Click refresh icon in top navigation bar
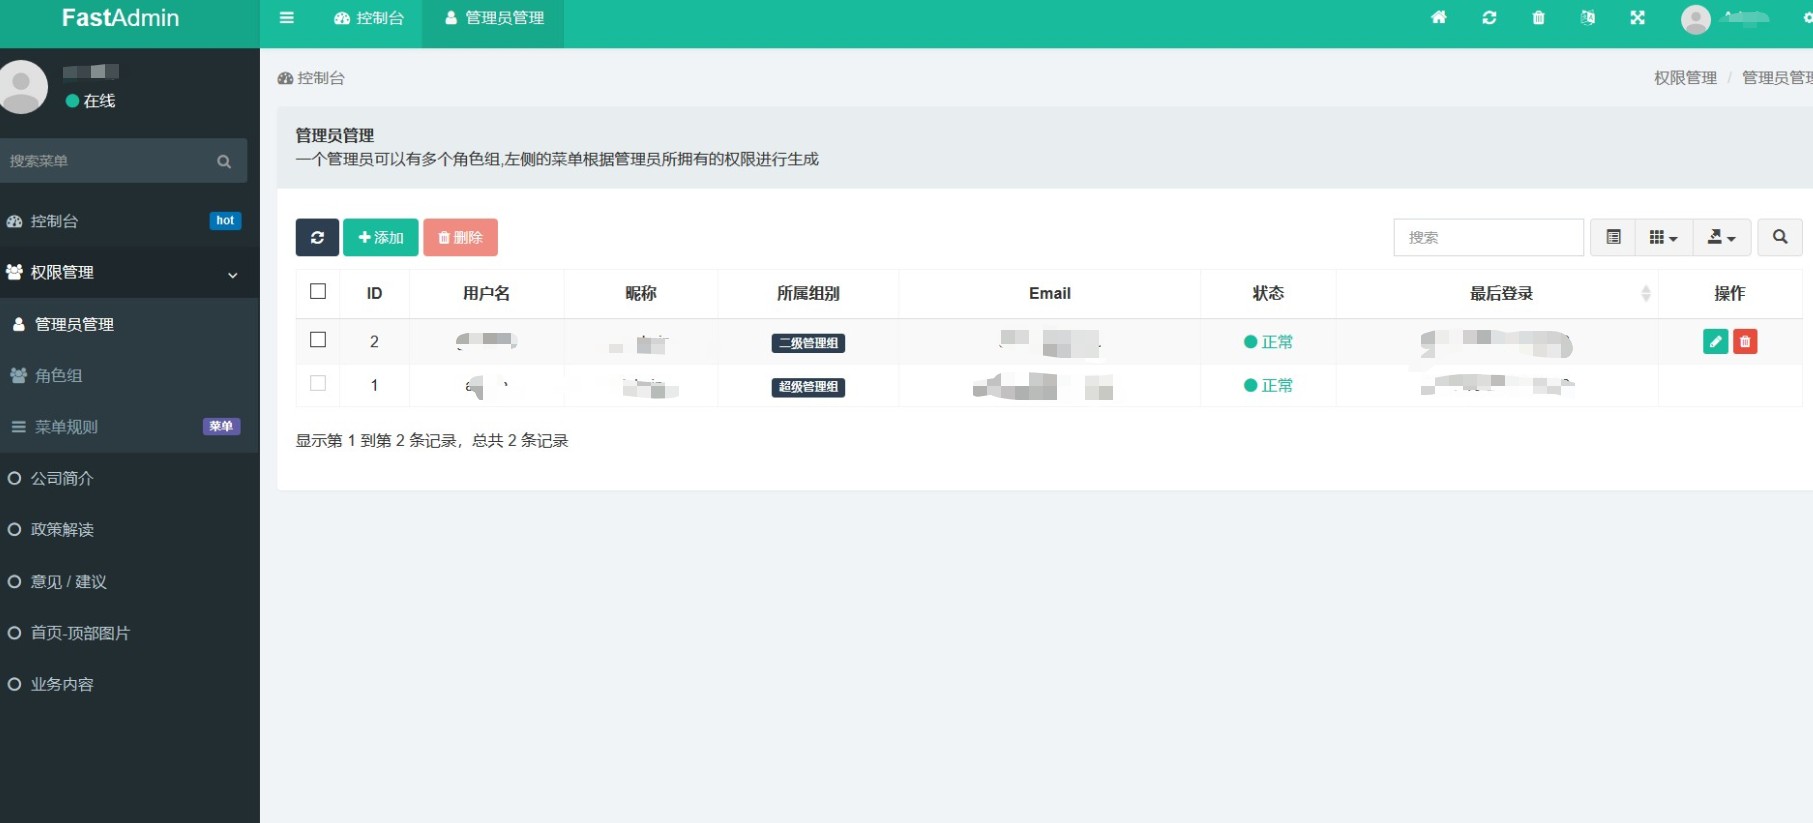Screen dimensions: 1813x823 (x=1489, y=17)
